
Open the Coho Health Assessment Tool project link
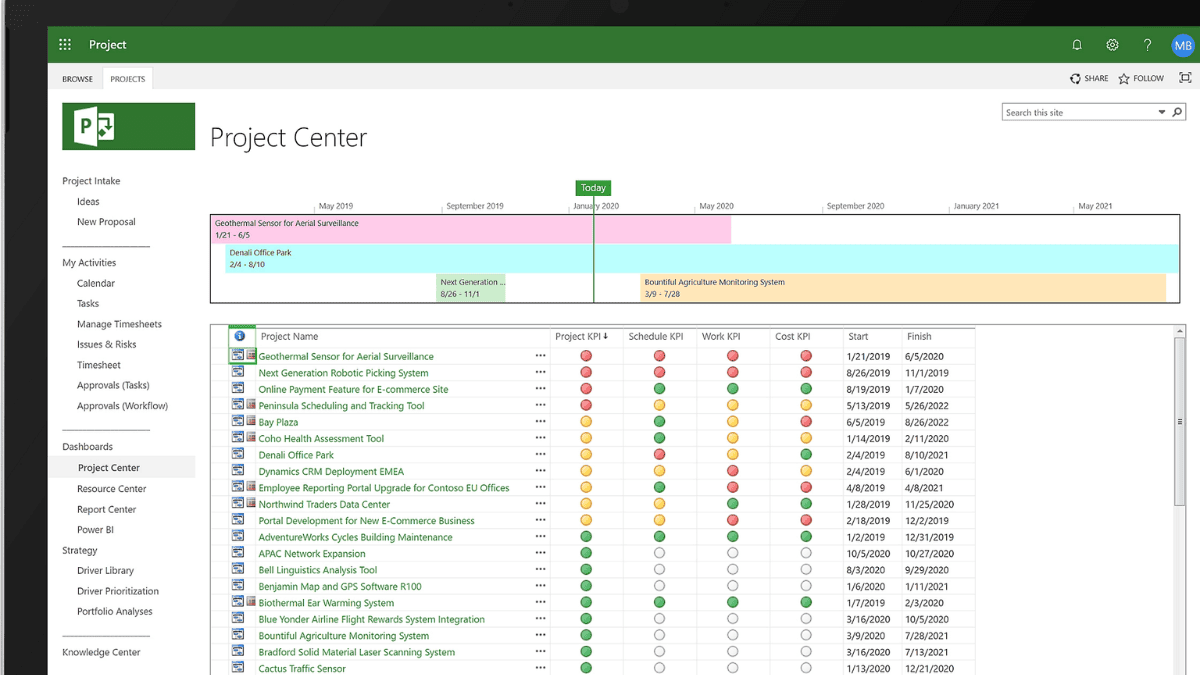click(x=321, y=438)
